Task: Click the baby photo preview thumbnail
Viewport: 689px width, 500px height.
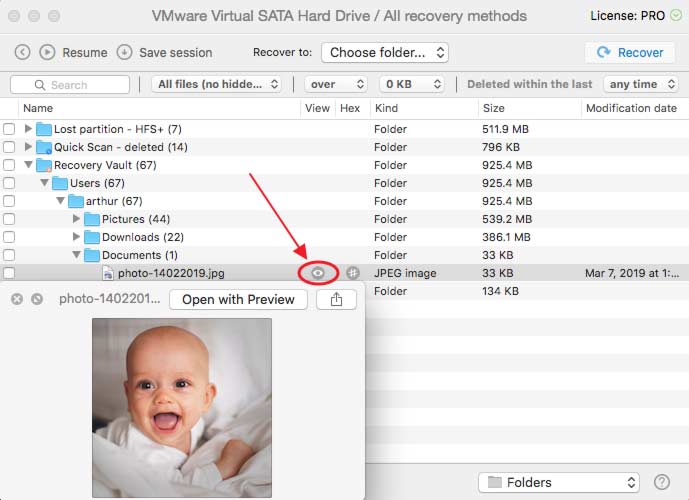Action: pyautogui.click(x=182, y=408)
